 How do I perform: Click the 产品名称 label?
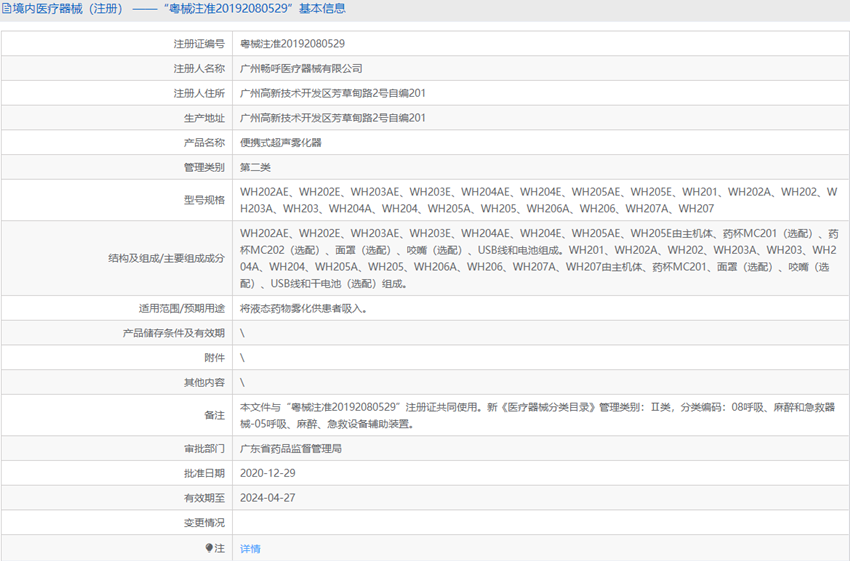click(x=204, y=143)
